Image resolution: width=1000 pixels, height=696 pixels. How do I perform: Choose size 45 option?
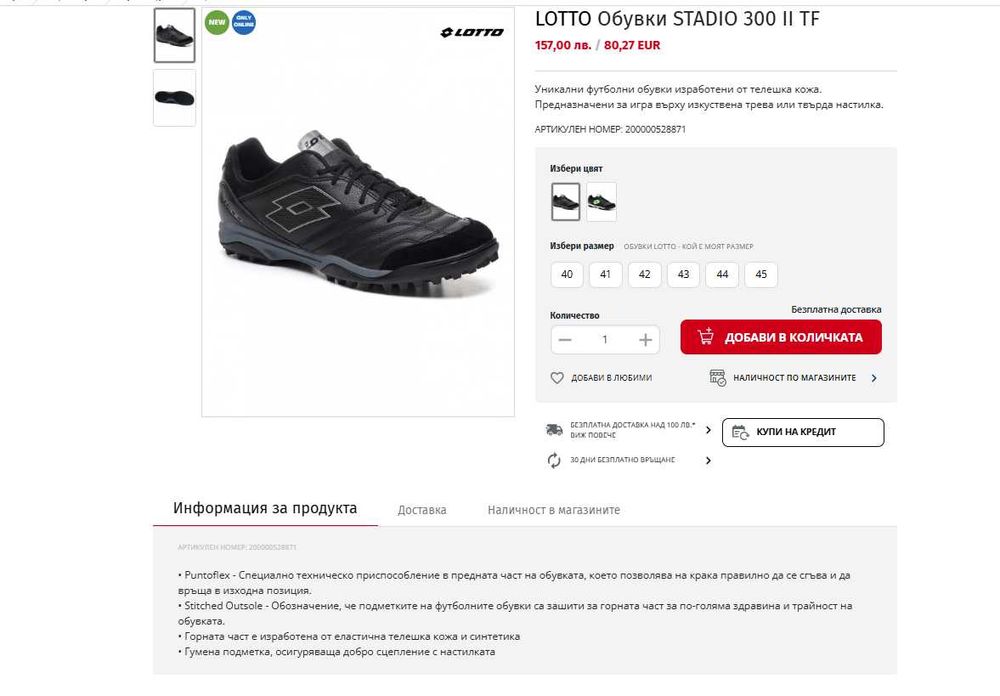pos(761,274)
